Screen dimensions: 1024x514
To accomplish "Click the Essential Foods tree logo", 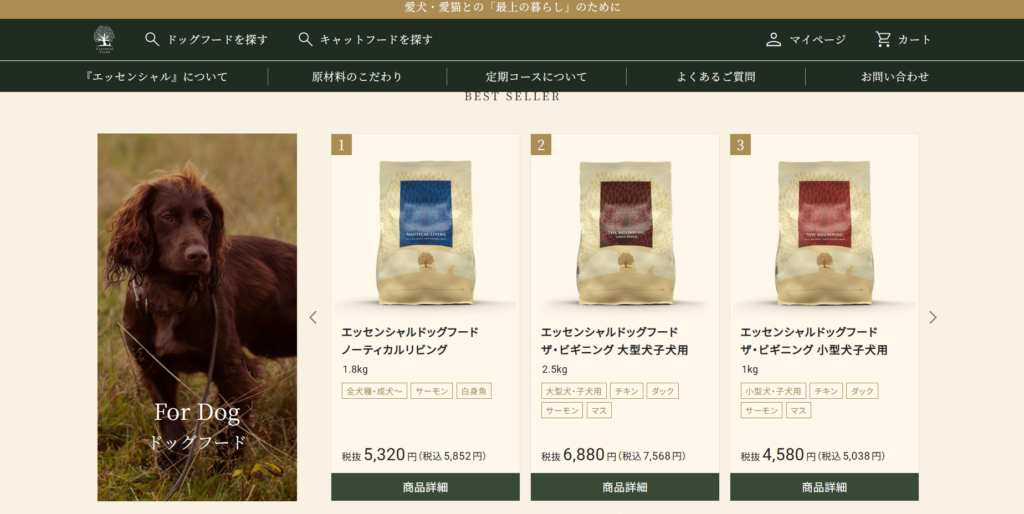I will click(x=104, y=39).
